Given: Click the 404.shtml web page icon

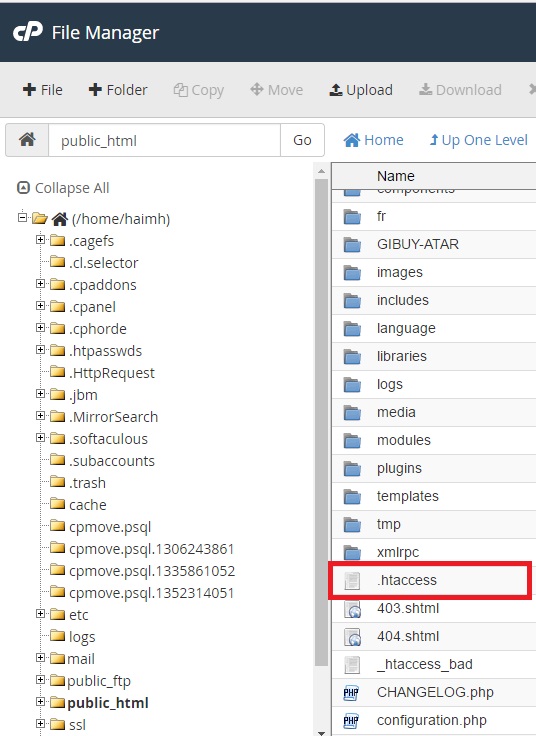Looking at the screenshot, I should pyautogui.click(x=352, y=637).
